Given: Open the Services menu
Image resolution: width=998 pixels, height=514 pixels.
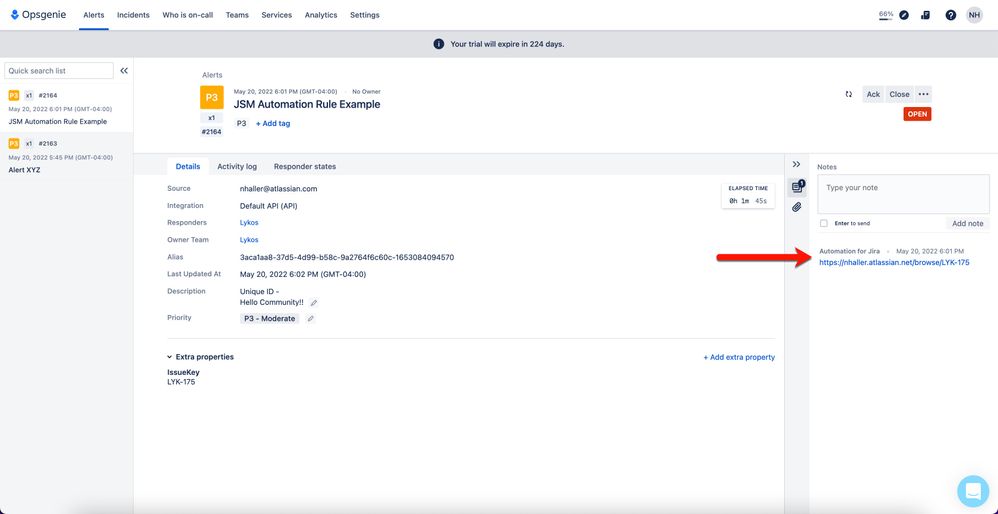Looking at the screenshot, I should tap(277, 15).
